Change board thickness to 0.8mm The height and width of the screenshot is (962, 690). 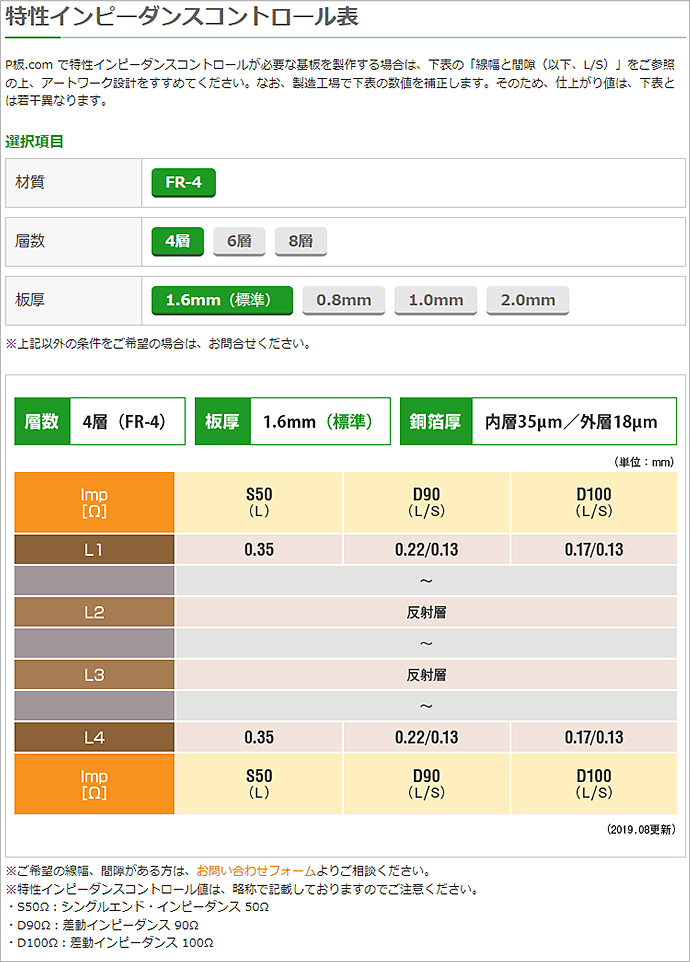344,300
